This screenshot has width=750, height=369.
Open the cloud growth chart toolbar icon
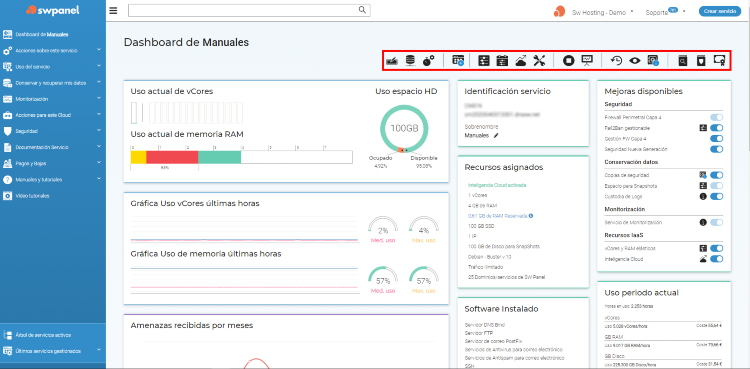[521, 60]
